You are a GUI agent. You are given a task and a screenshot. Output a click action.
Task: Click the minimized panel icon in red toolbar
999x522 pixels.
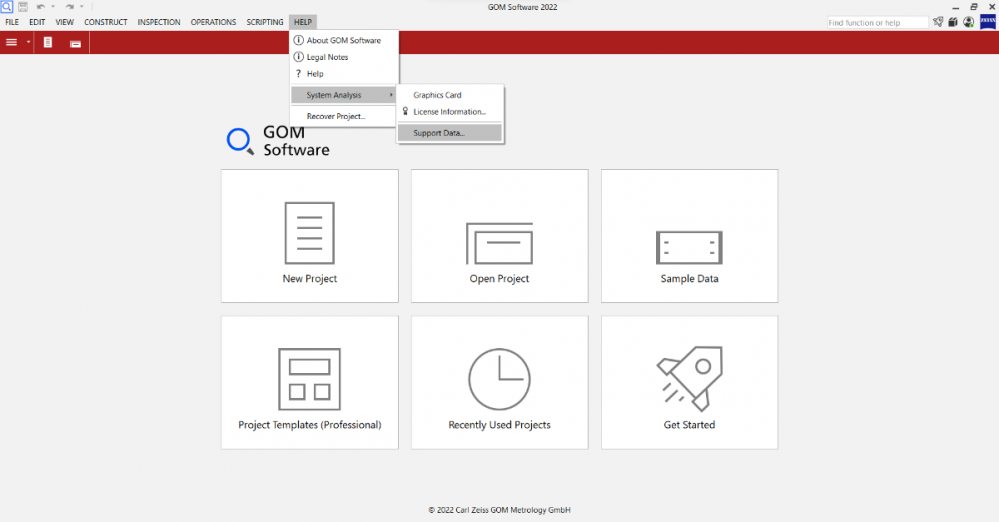point(75,43)
